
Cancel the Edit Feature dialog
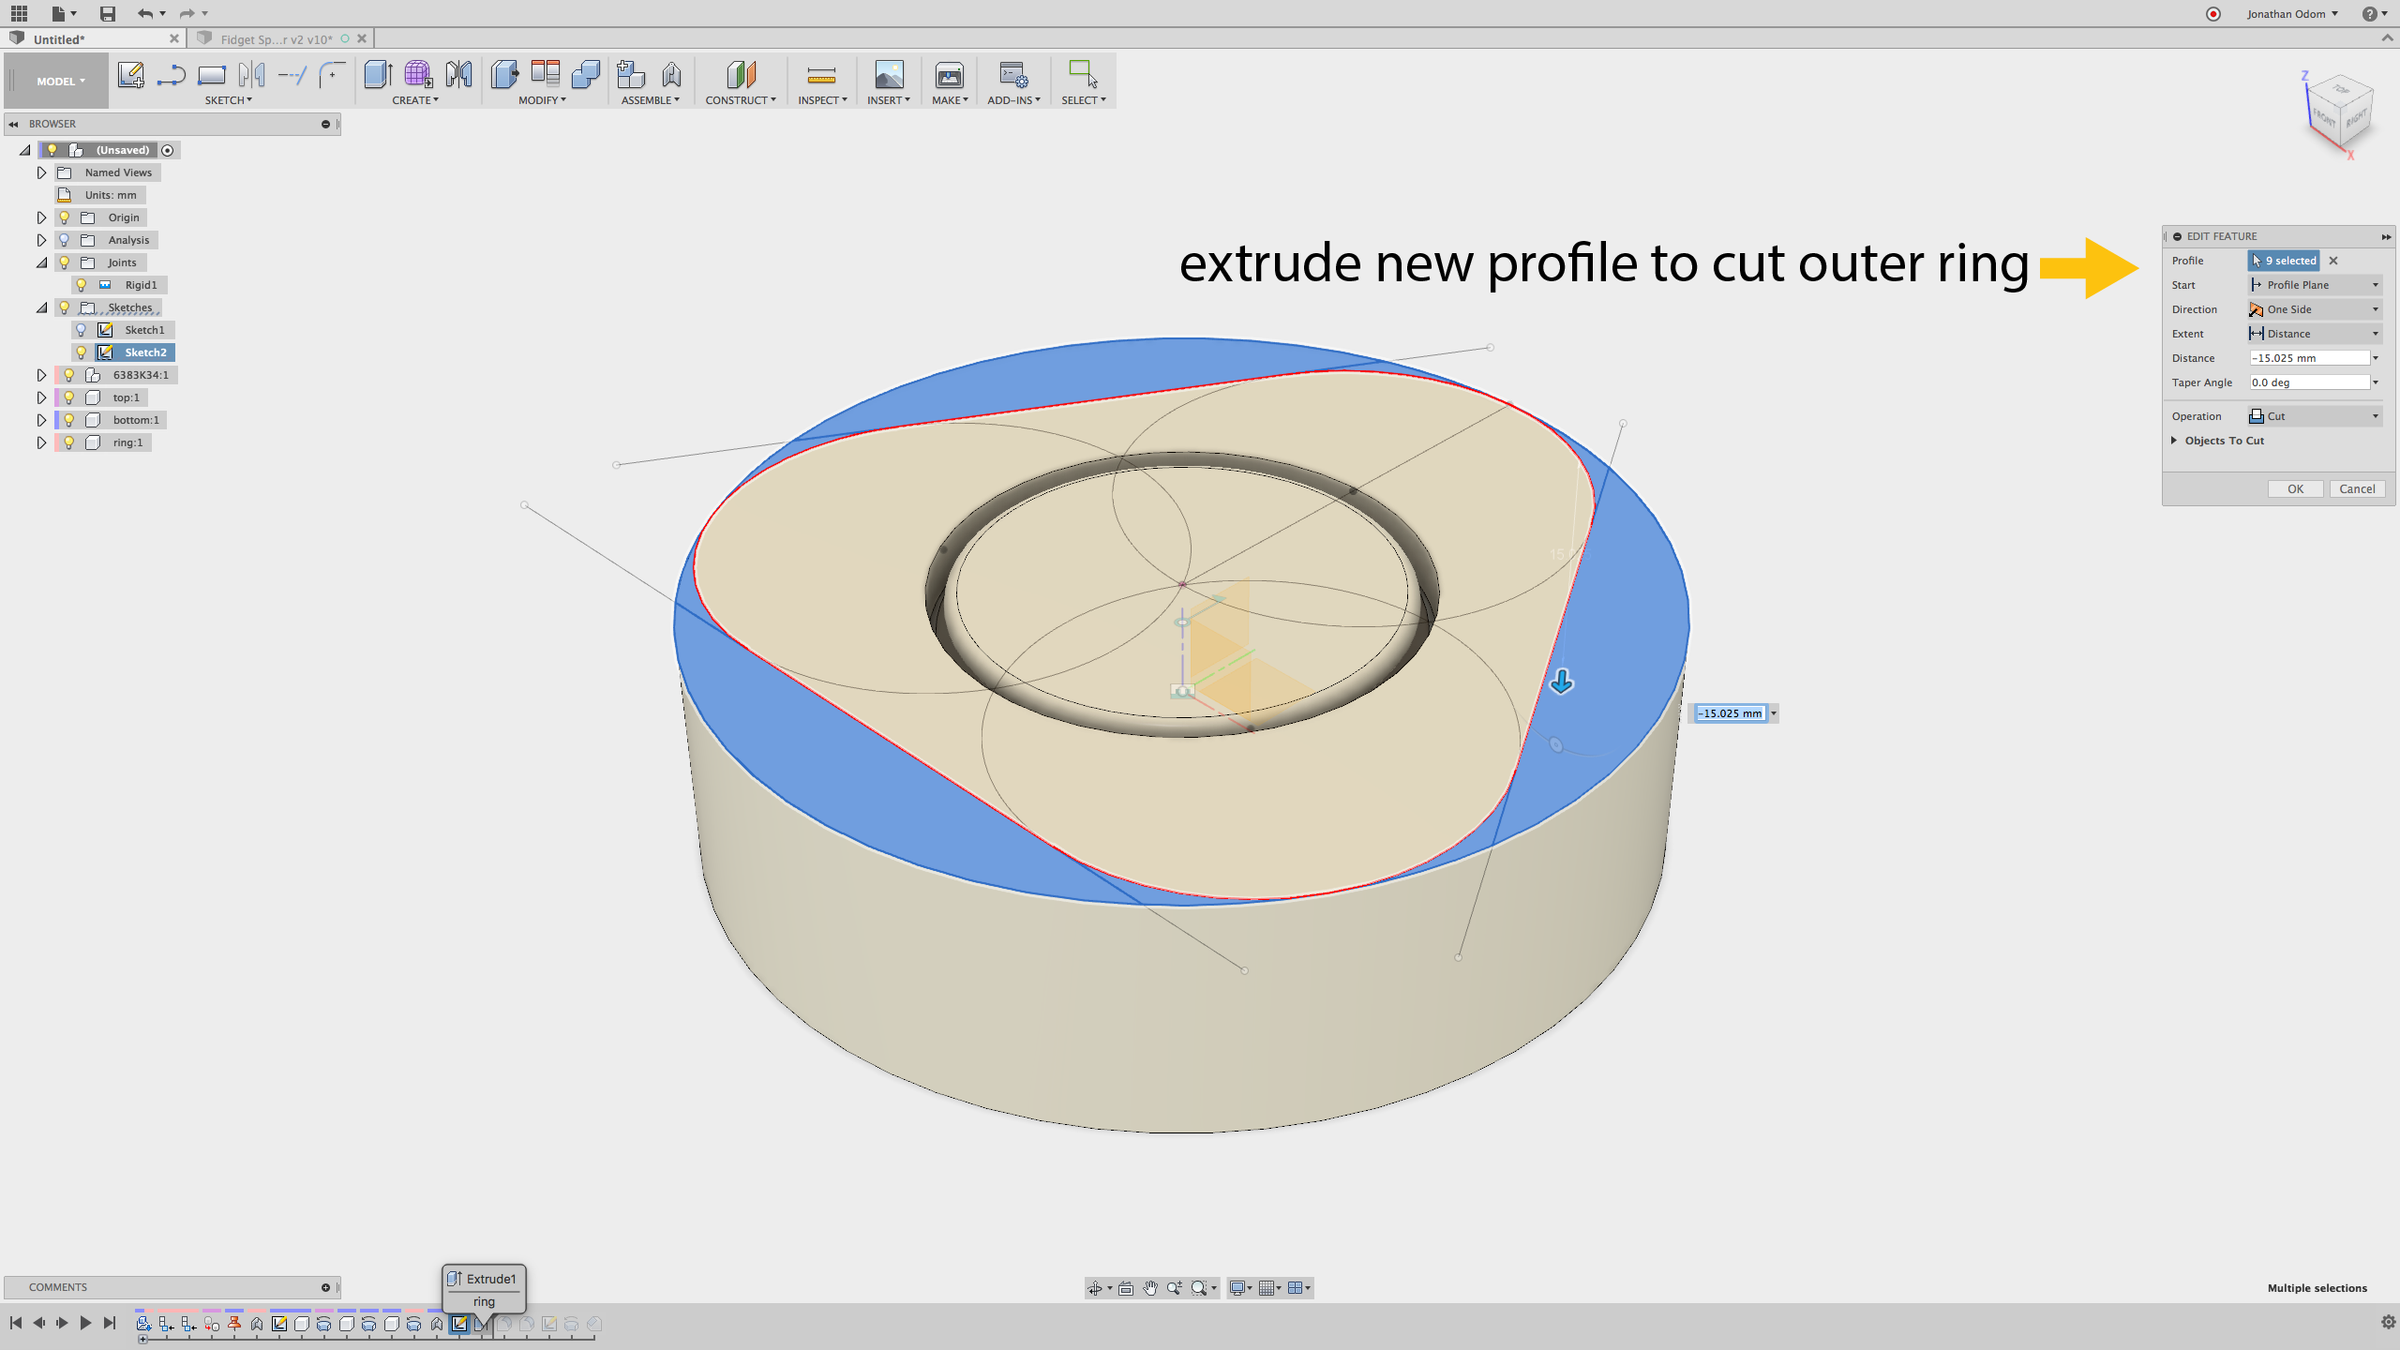(x=2357, y=489)
